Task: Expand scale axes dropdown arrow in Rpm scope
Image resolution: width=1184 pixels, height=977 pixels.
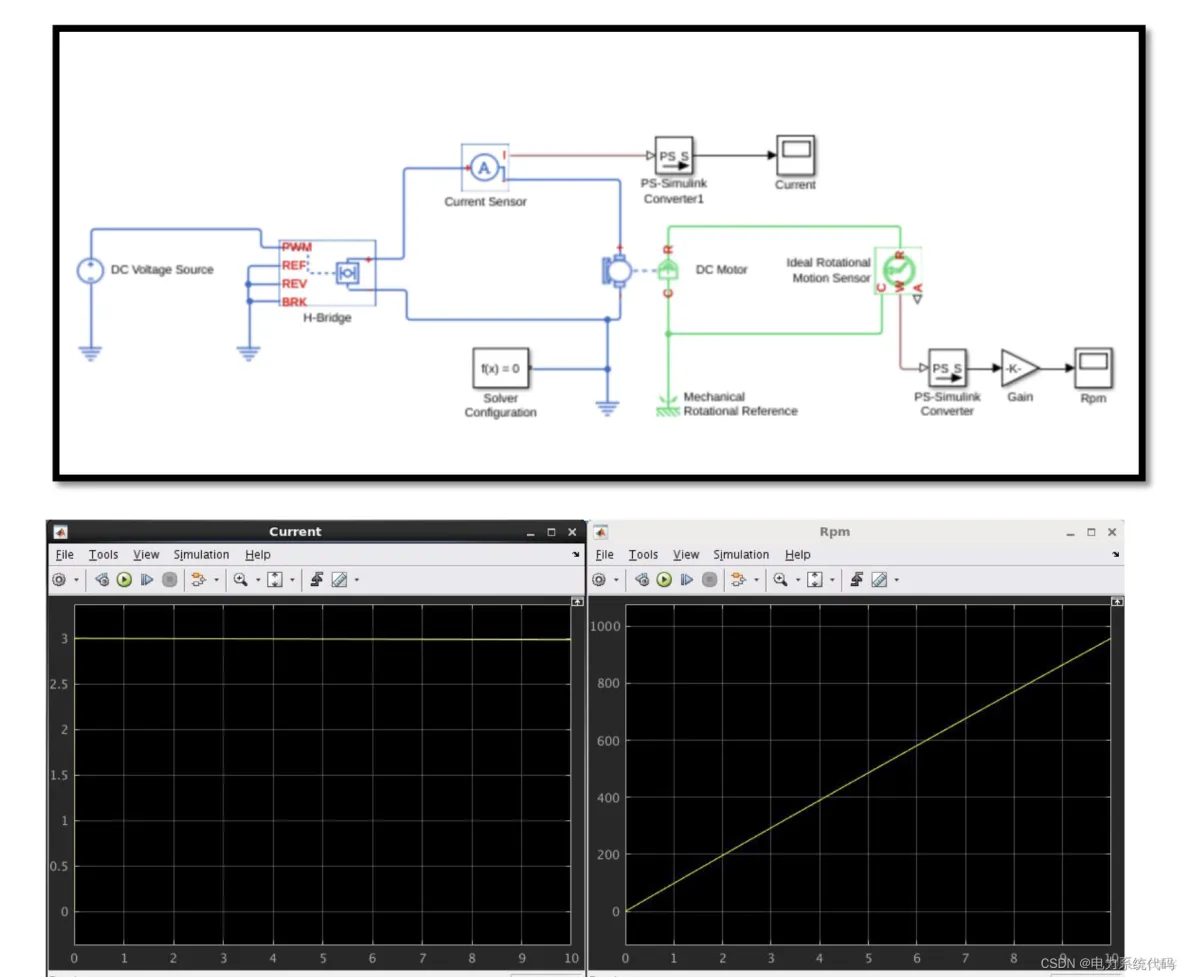Action: click(x=833, y=580)
